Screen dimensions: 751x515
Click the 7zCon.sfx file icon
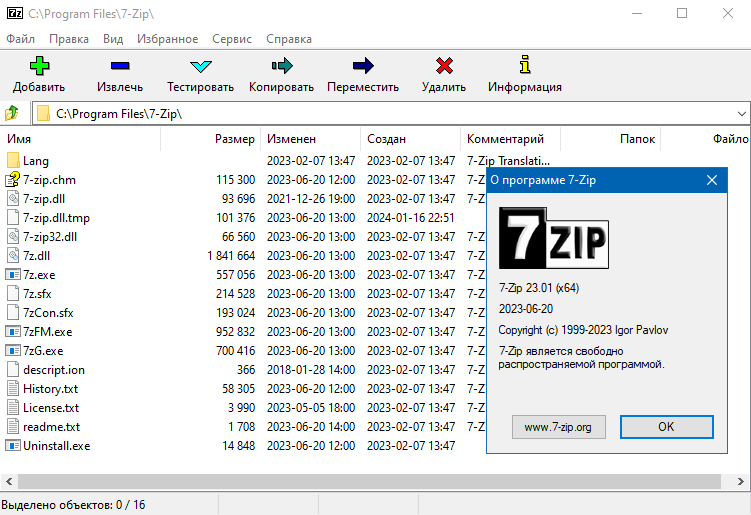click(x=13, y=312)
